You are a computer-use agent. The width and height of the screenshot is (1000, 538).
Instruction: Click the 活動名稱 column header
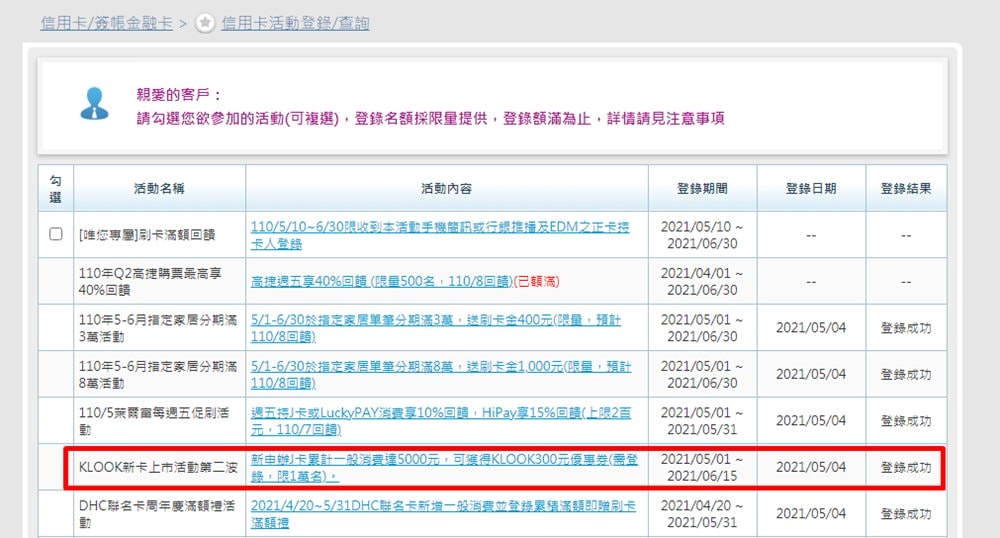pyautogui.click(x=159, y=188)
